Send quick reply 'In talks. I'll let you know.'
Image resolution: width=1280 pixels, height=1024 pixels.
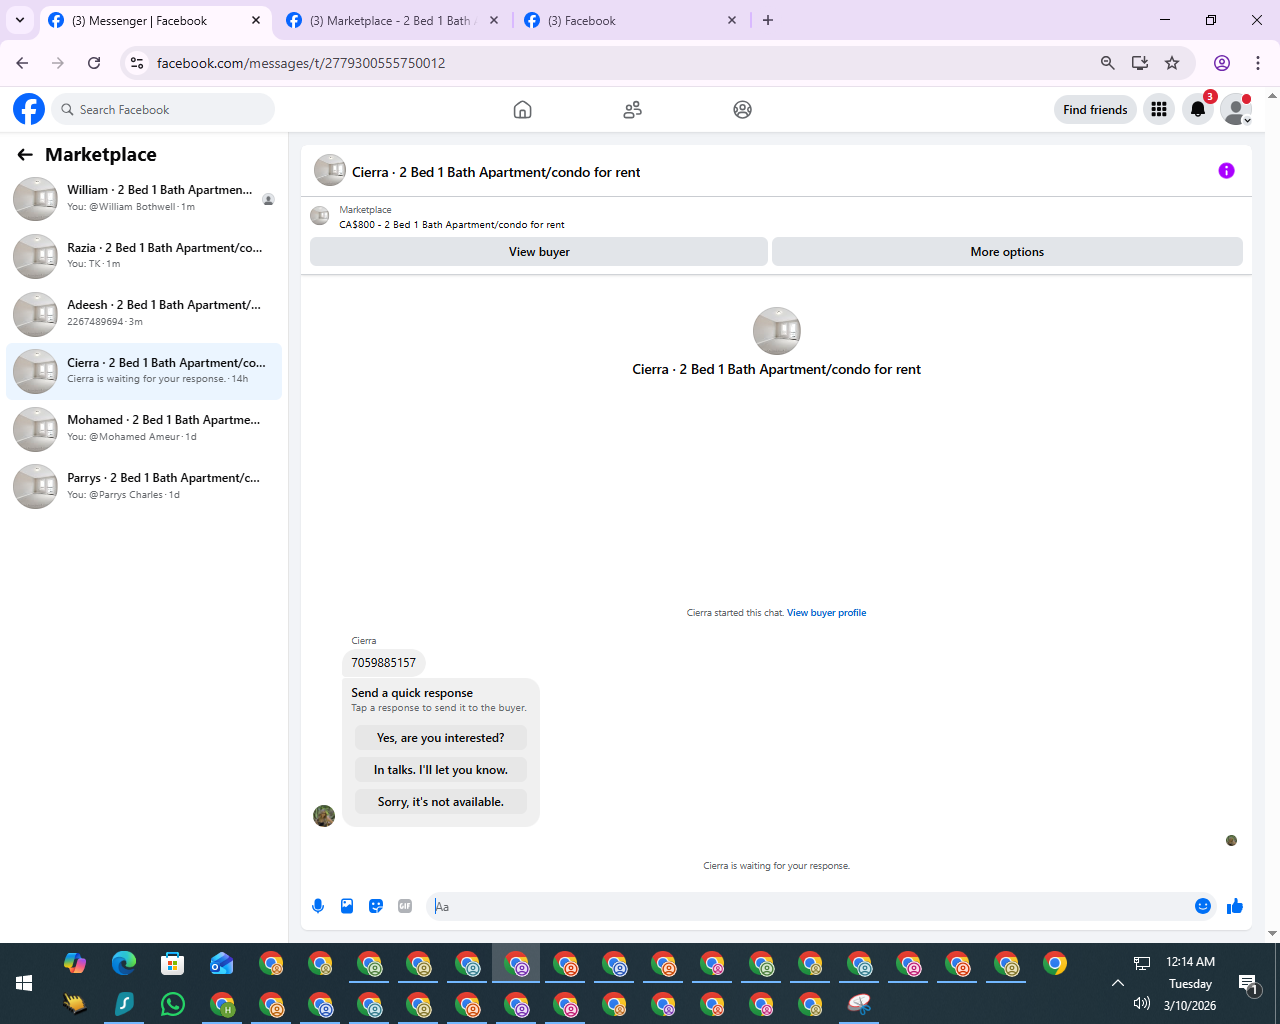441,770
